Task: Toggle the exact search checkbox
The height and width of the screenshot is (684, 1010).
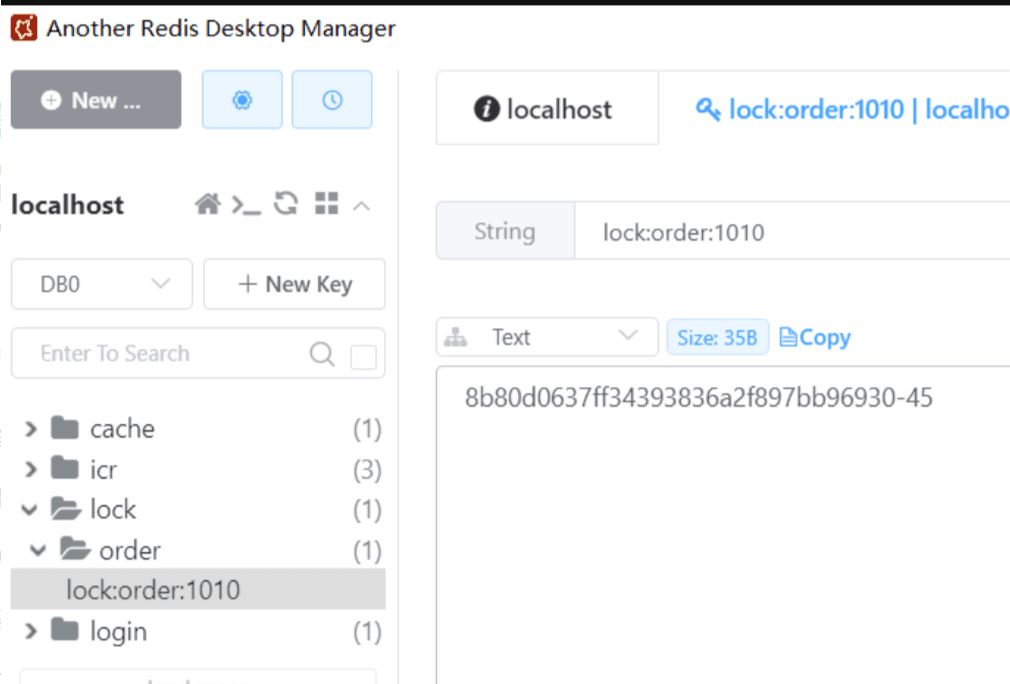Action: pos(363,356)
